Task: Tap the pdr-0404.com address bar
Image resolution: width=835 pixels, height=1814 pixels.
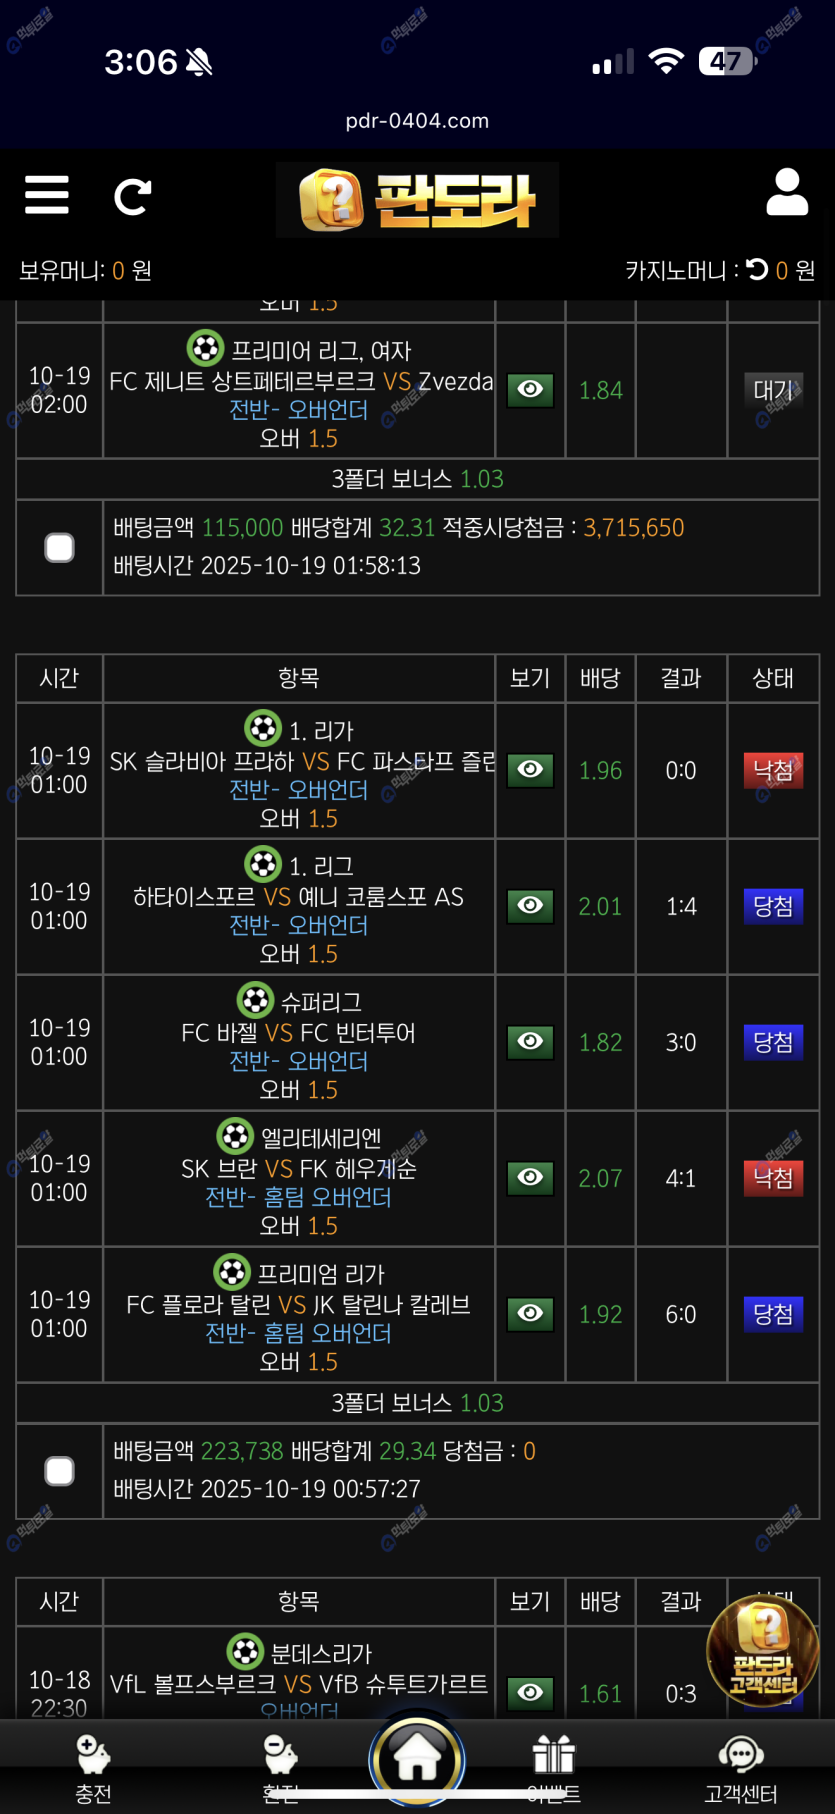Action: click(x=417, y=121)
